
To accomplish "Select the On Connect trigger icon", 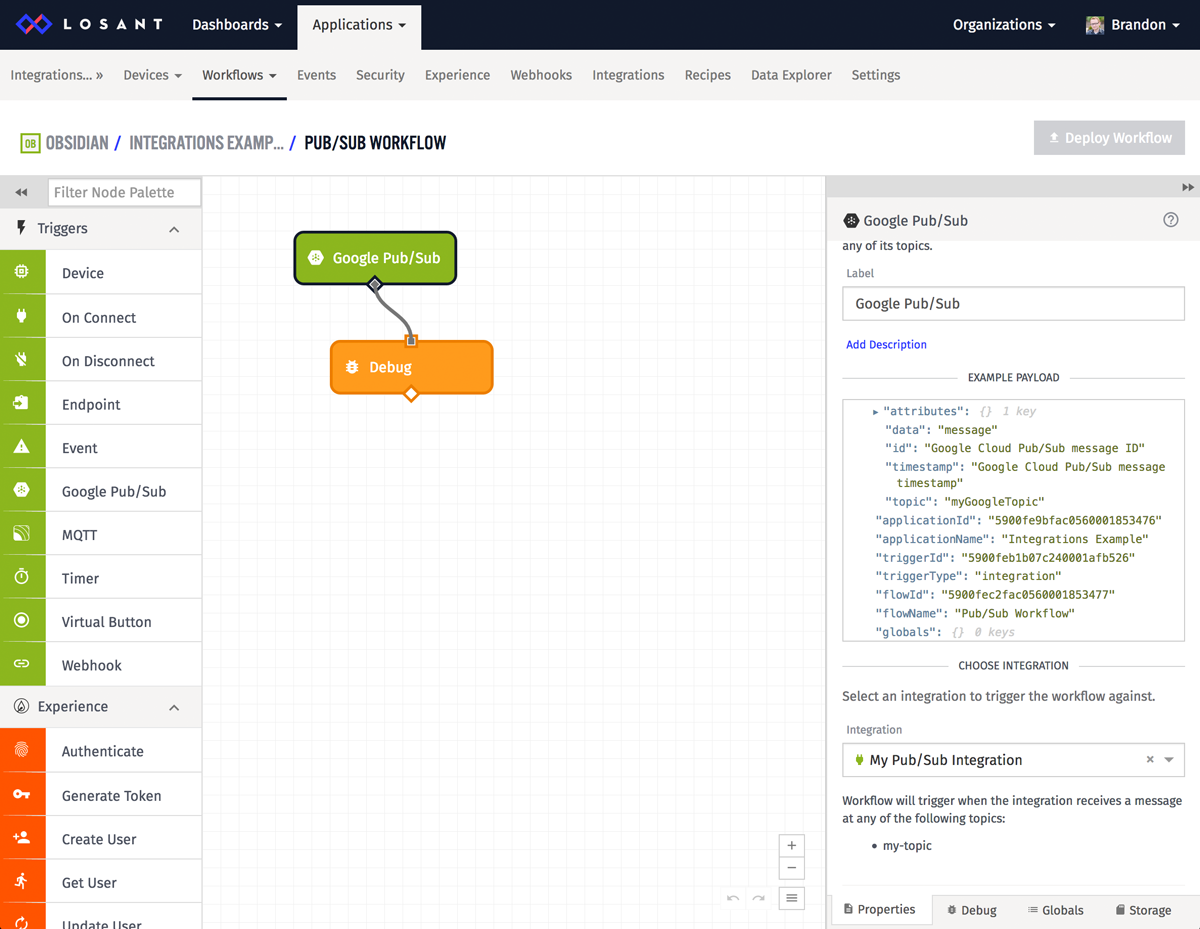I will pos(22,315).
